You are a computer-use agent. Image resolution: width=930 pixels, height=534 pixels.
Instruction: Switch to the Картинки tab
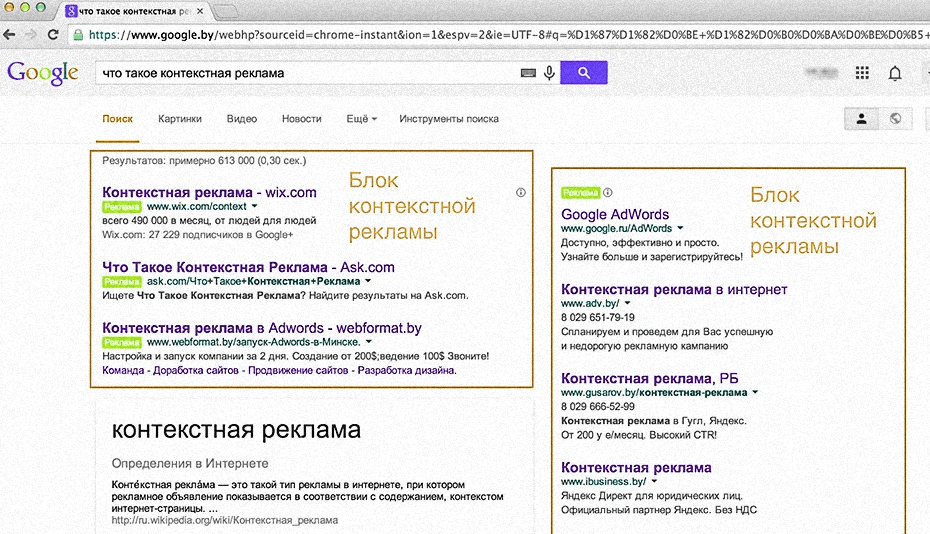[x=180, y=119]
